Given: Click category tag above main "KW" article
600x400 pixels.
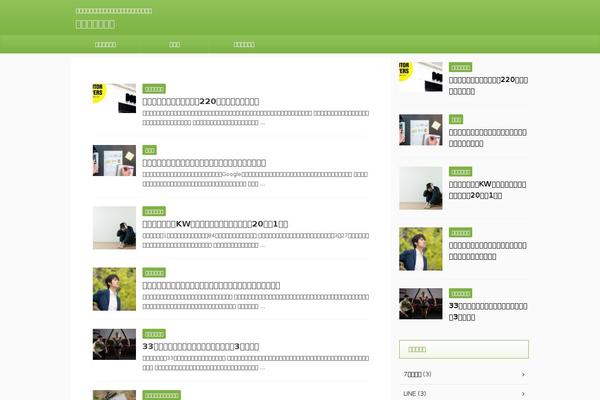Looking at the screenshot, I should [x=154, y=211].
